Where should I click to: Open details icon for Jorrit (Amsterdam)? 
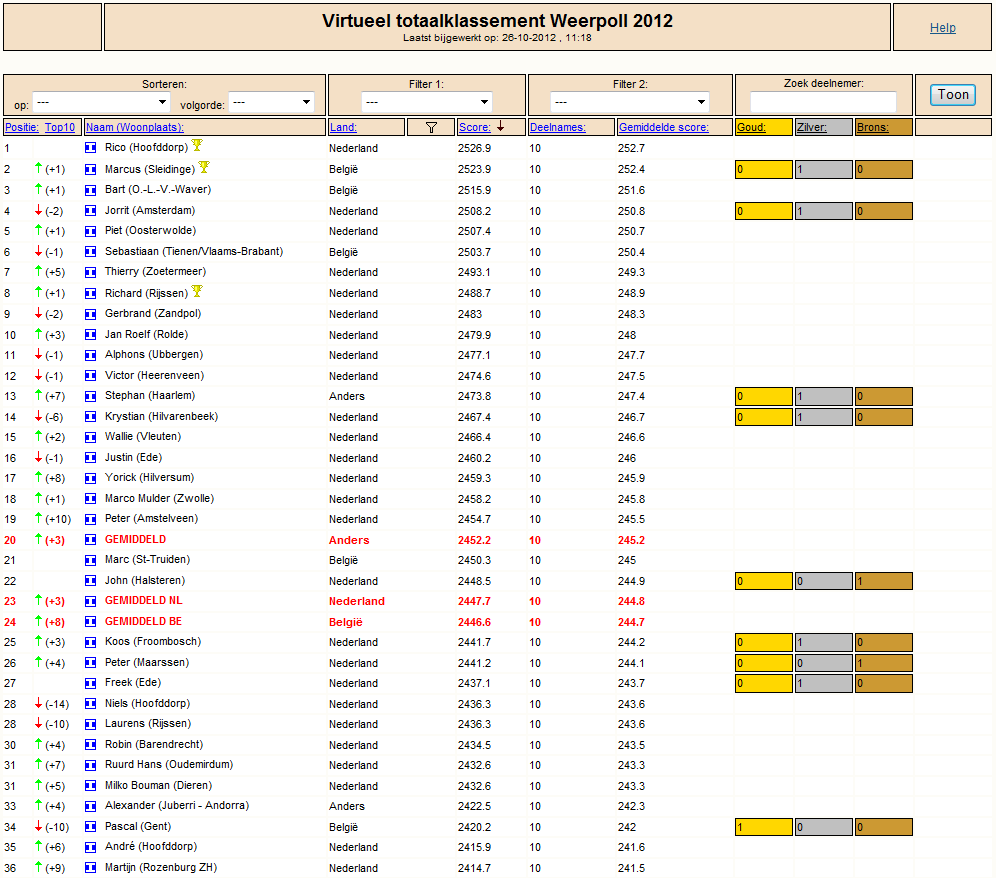[x=91, y=210]
